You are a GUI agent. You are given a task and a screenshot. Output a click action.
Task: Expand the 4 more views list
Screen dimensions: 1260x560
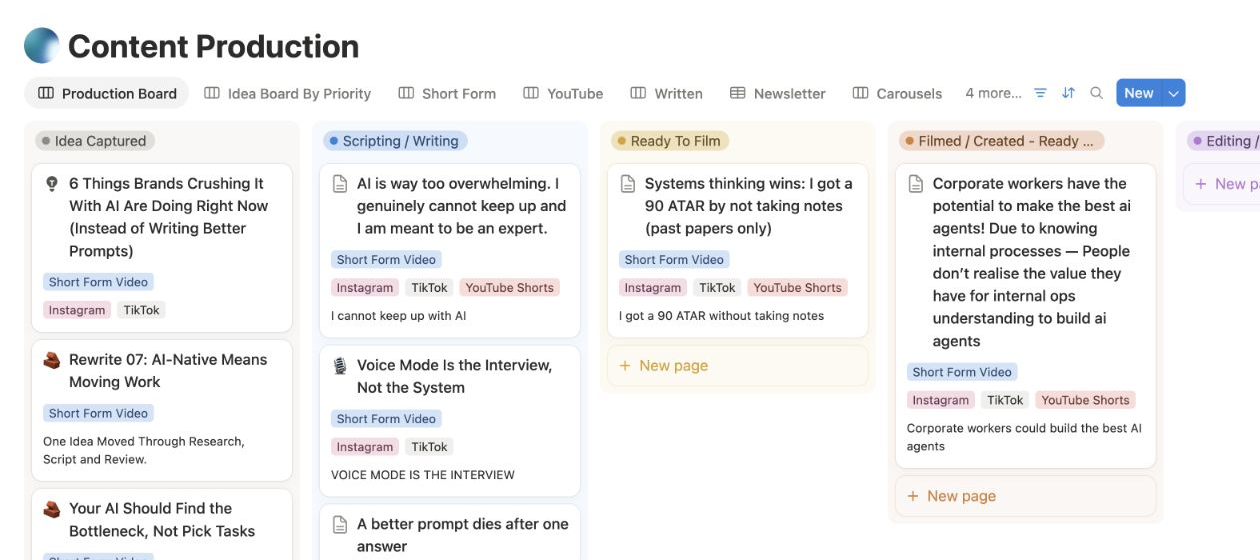[993, 93]
